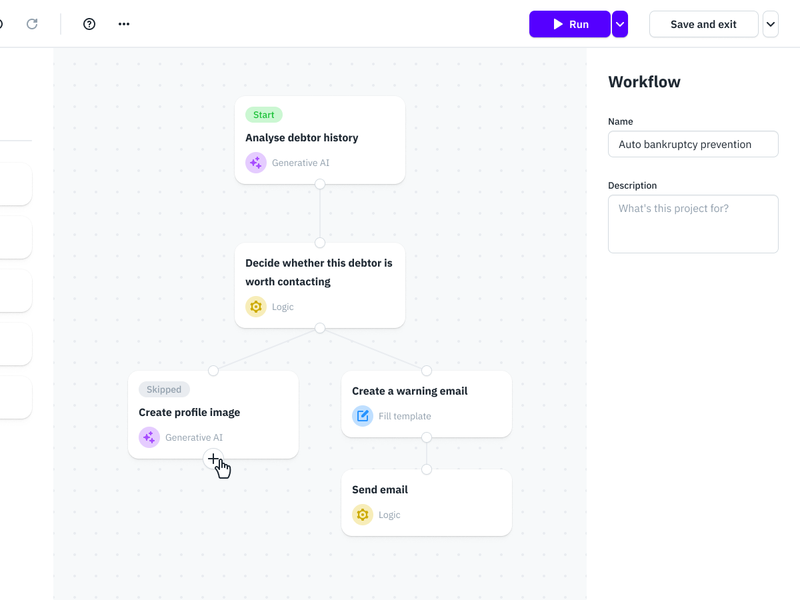Click the redo arrow icon
The width and height of the screenshot is (800, 600).
pyautogui.click(x=32, y=24)
